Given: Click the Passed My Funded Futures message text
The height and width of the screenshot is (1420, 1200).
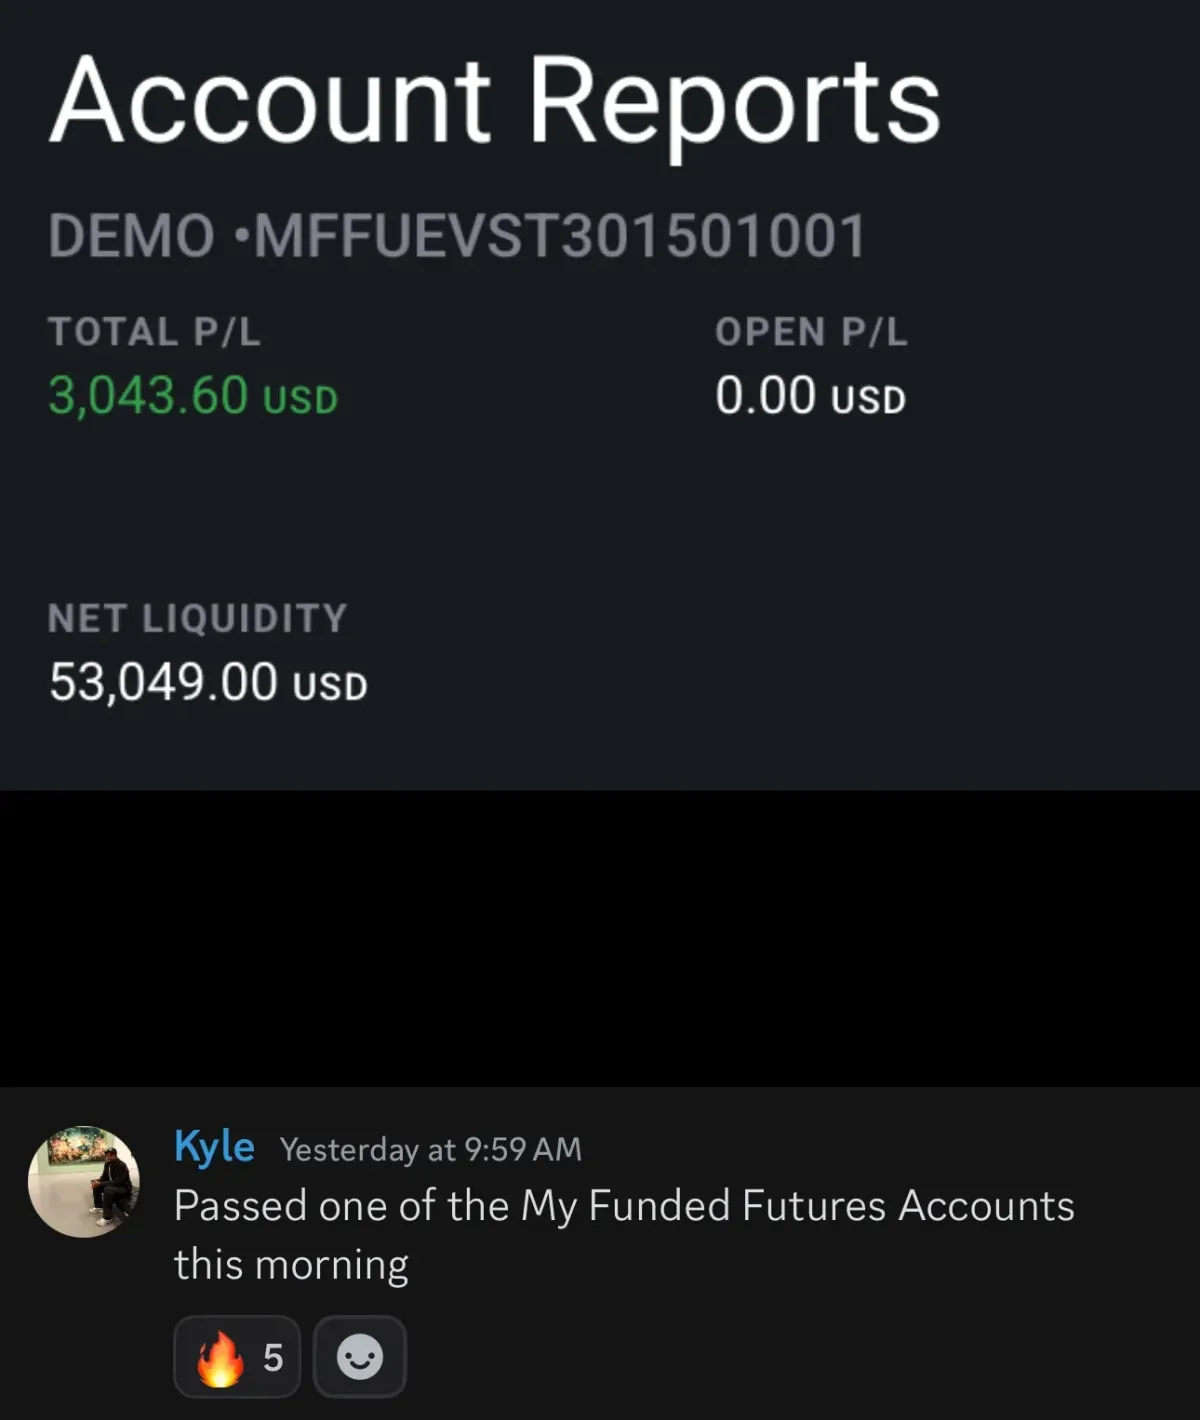Looking at the screenshot, I should click(x=624, y=1234).
